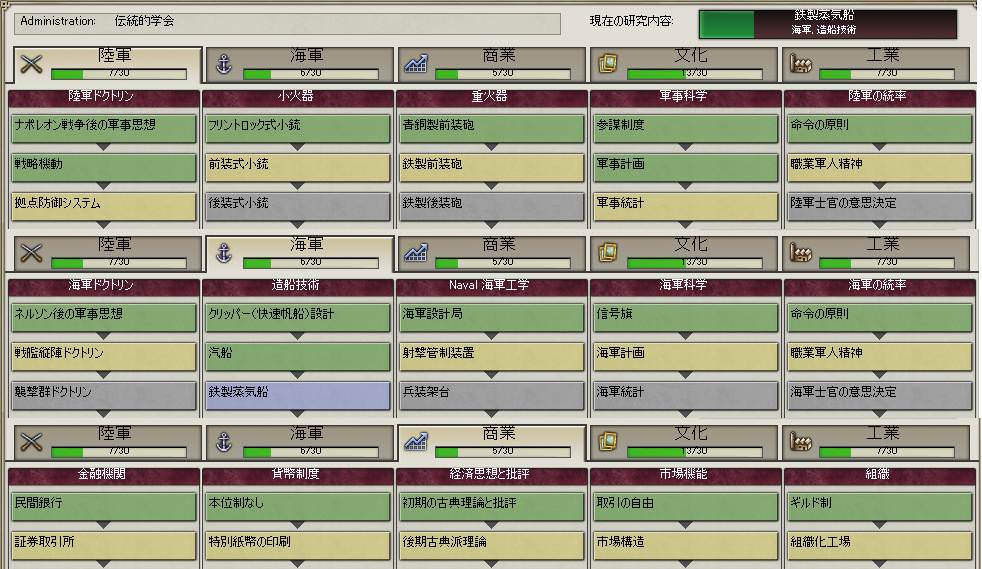Select the 拠点防御システム technology

(x=104, y=203)
